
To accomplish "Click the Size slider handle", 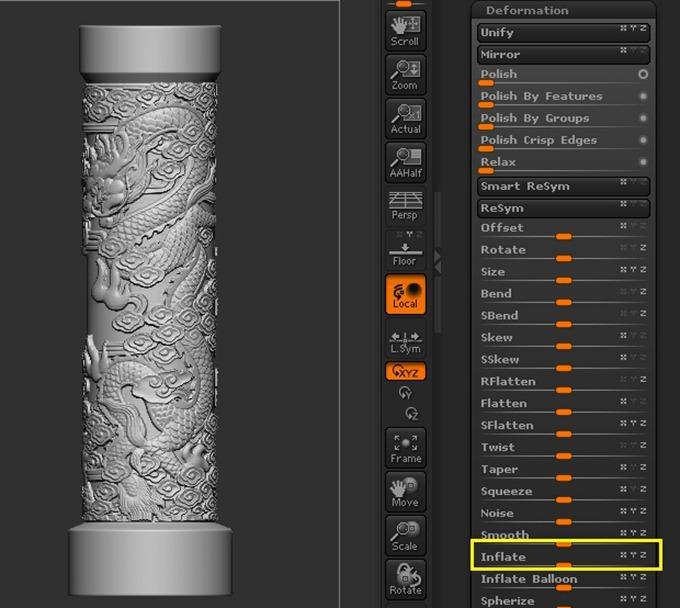I will (x=564, y=281).
